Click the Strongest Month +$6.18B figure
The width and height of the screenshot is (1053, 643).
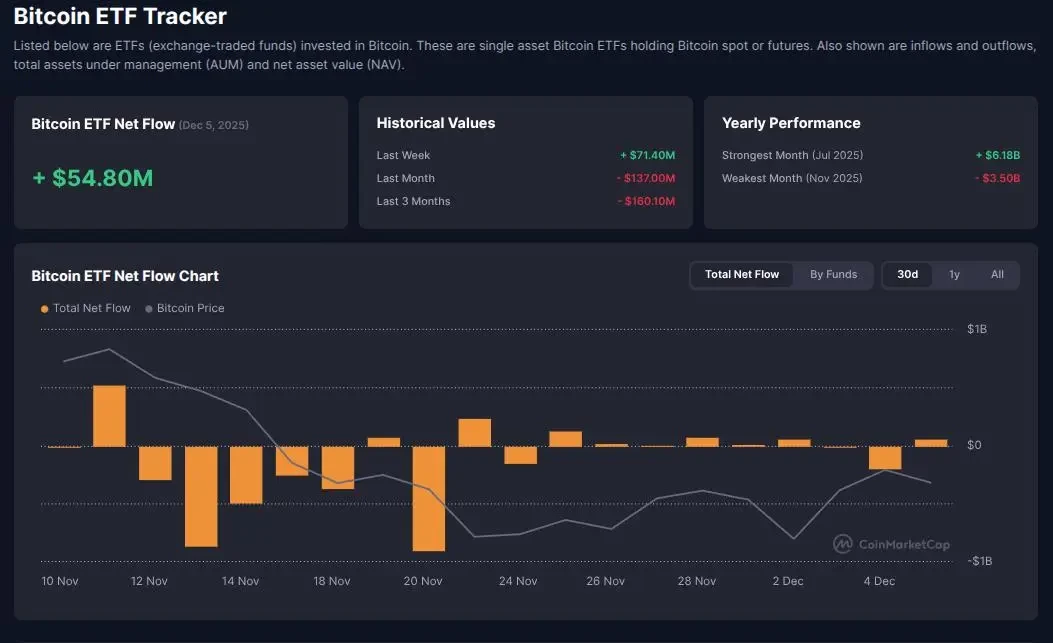[998, 155]
